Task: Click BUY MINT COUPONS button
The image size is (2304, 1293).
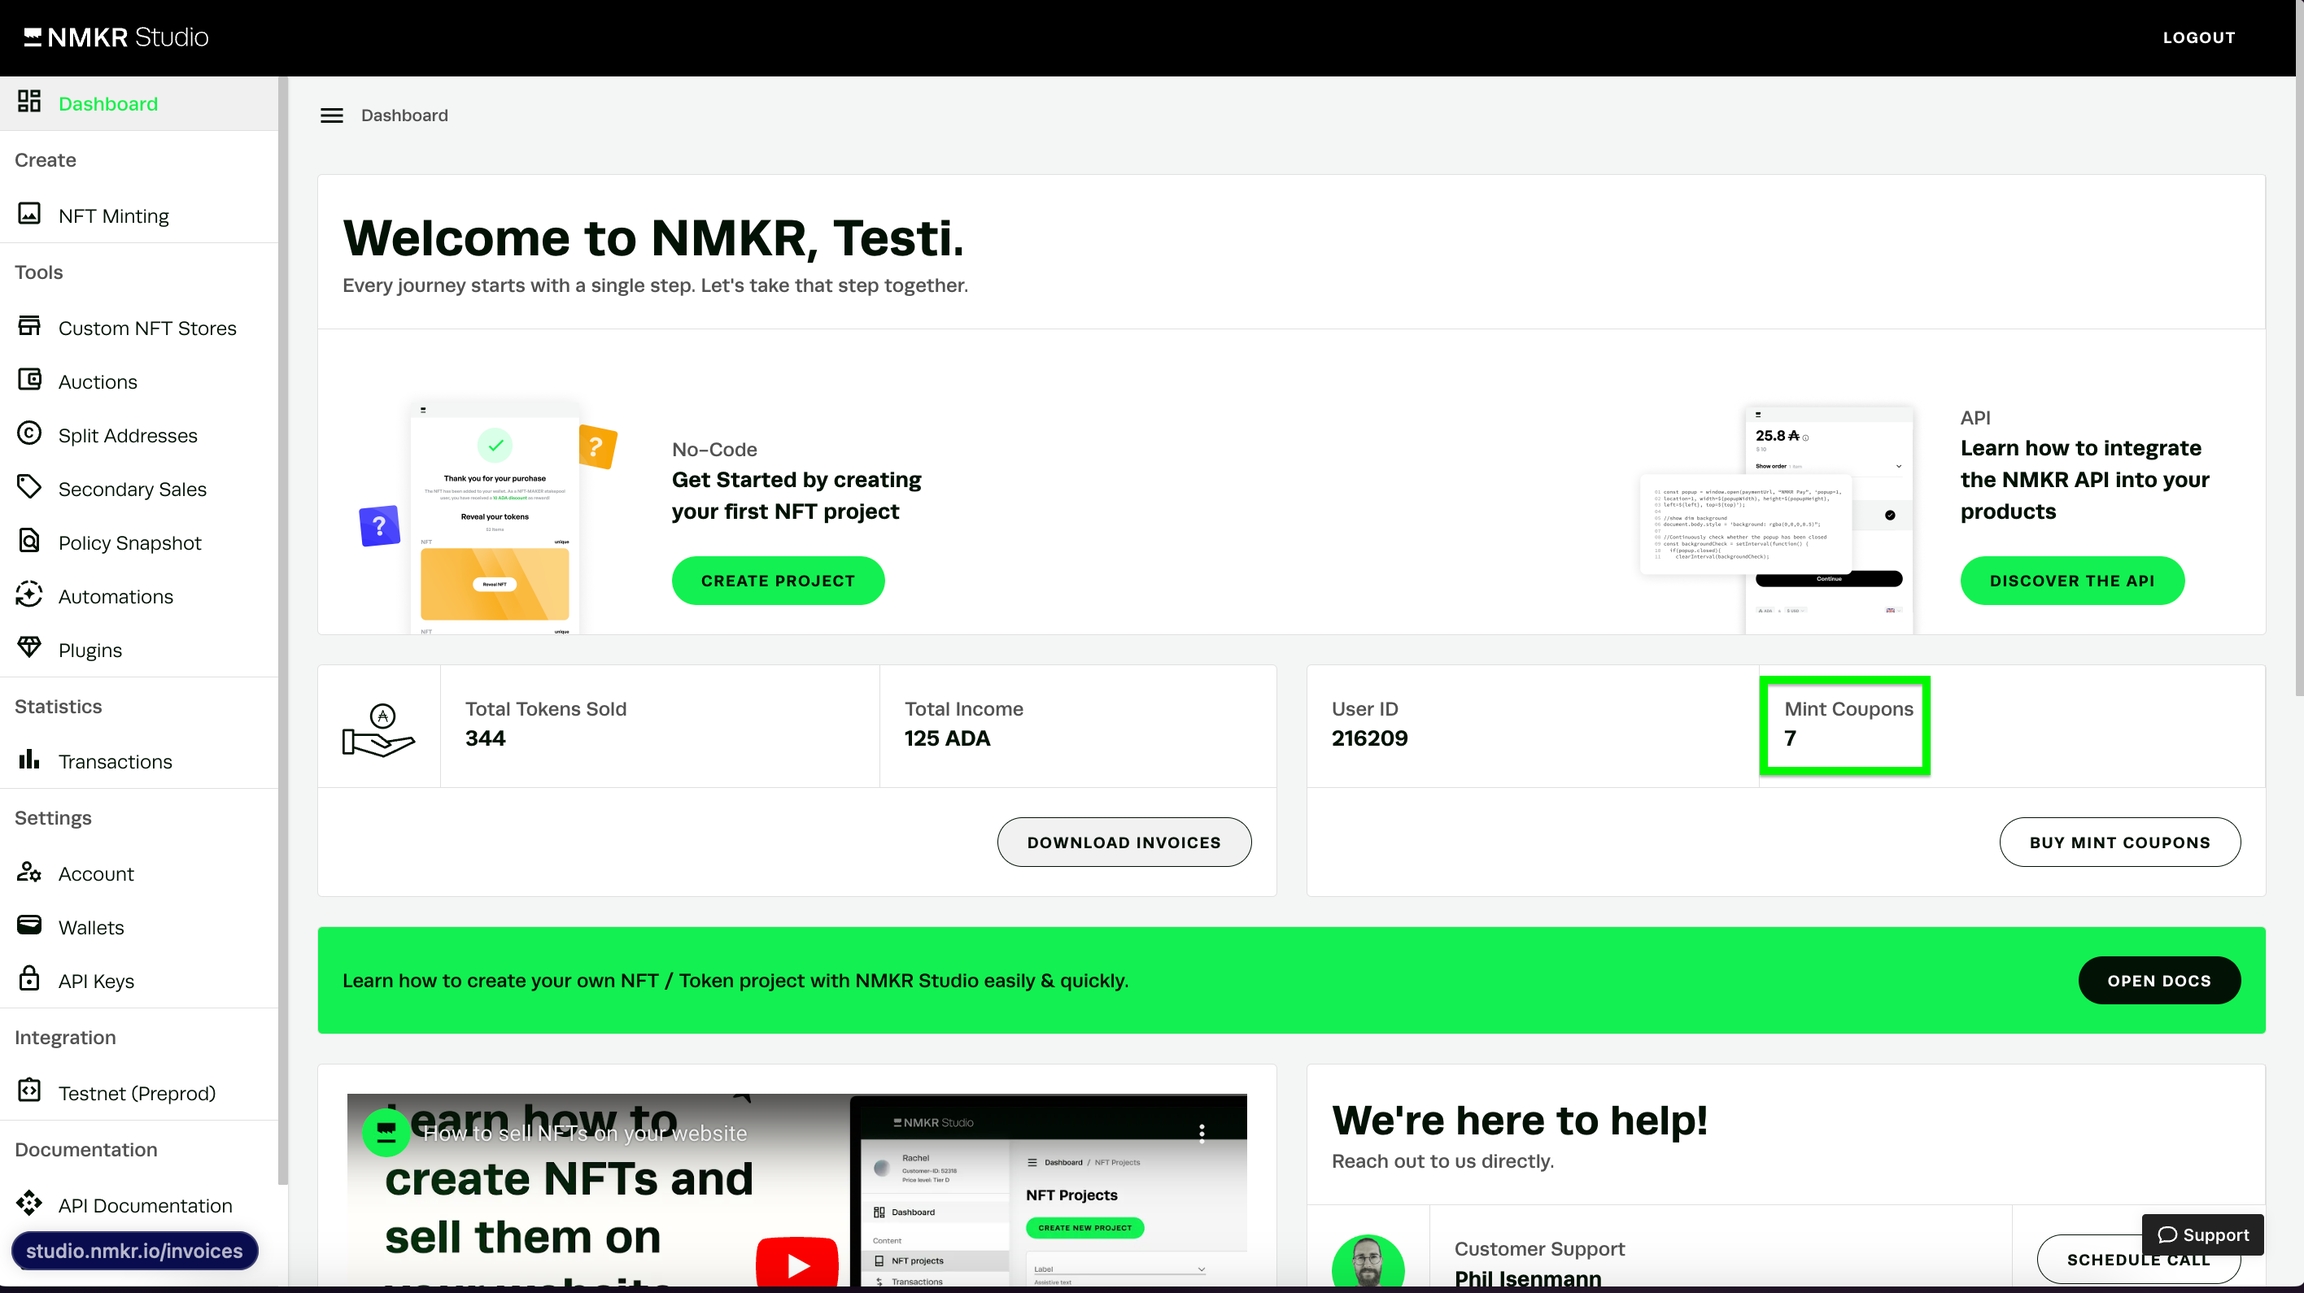Action: tap(2119, 843)
